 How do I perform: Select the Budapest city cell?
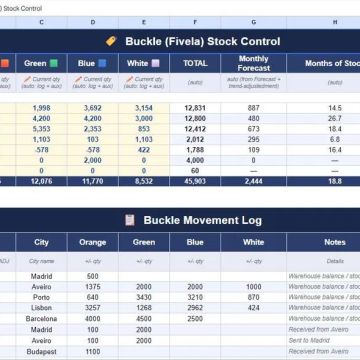point(41,352)
